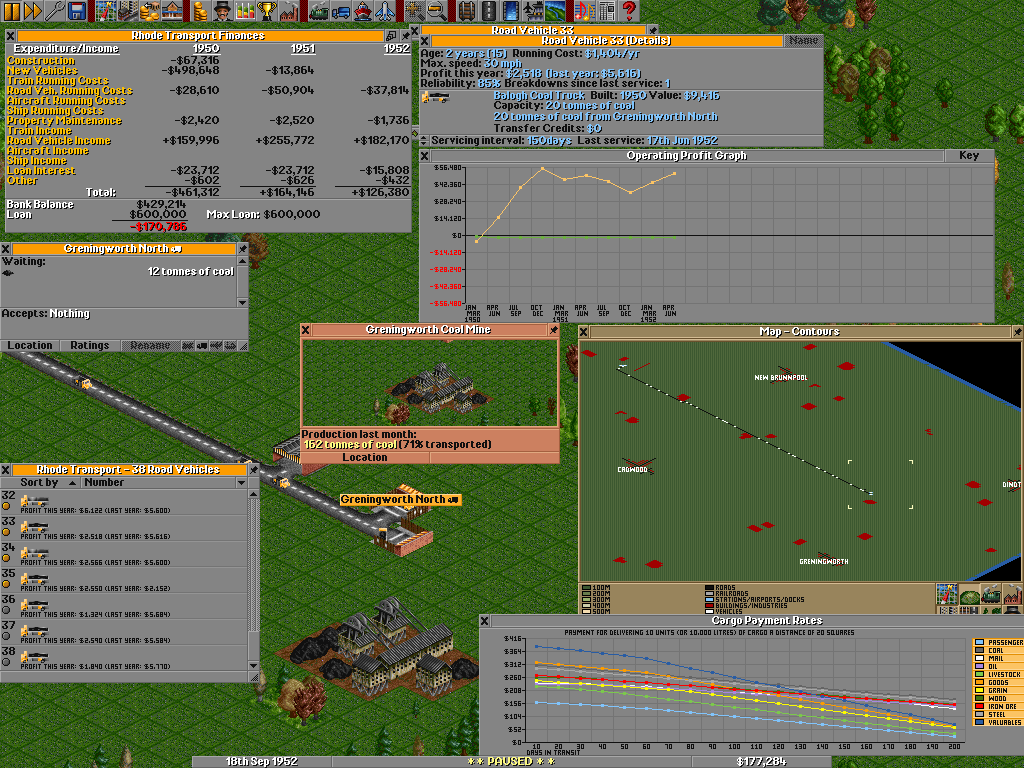The width and height of the screenshot is (1024, 768).
Task: Click the Greningworth Coal Mine viewport preview
Action: (x=430, y=383)
